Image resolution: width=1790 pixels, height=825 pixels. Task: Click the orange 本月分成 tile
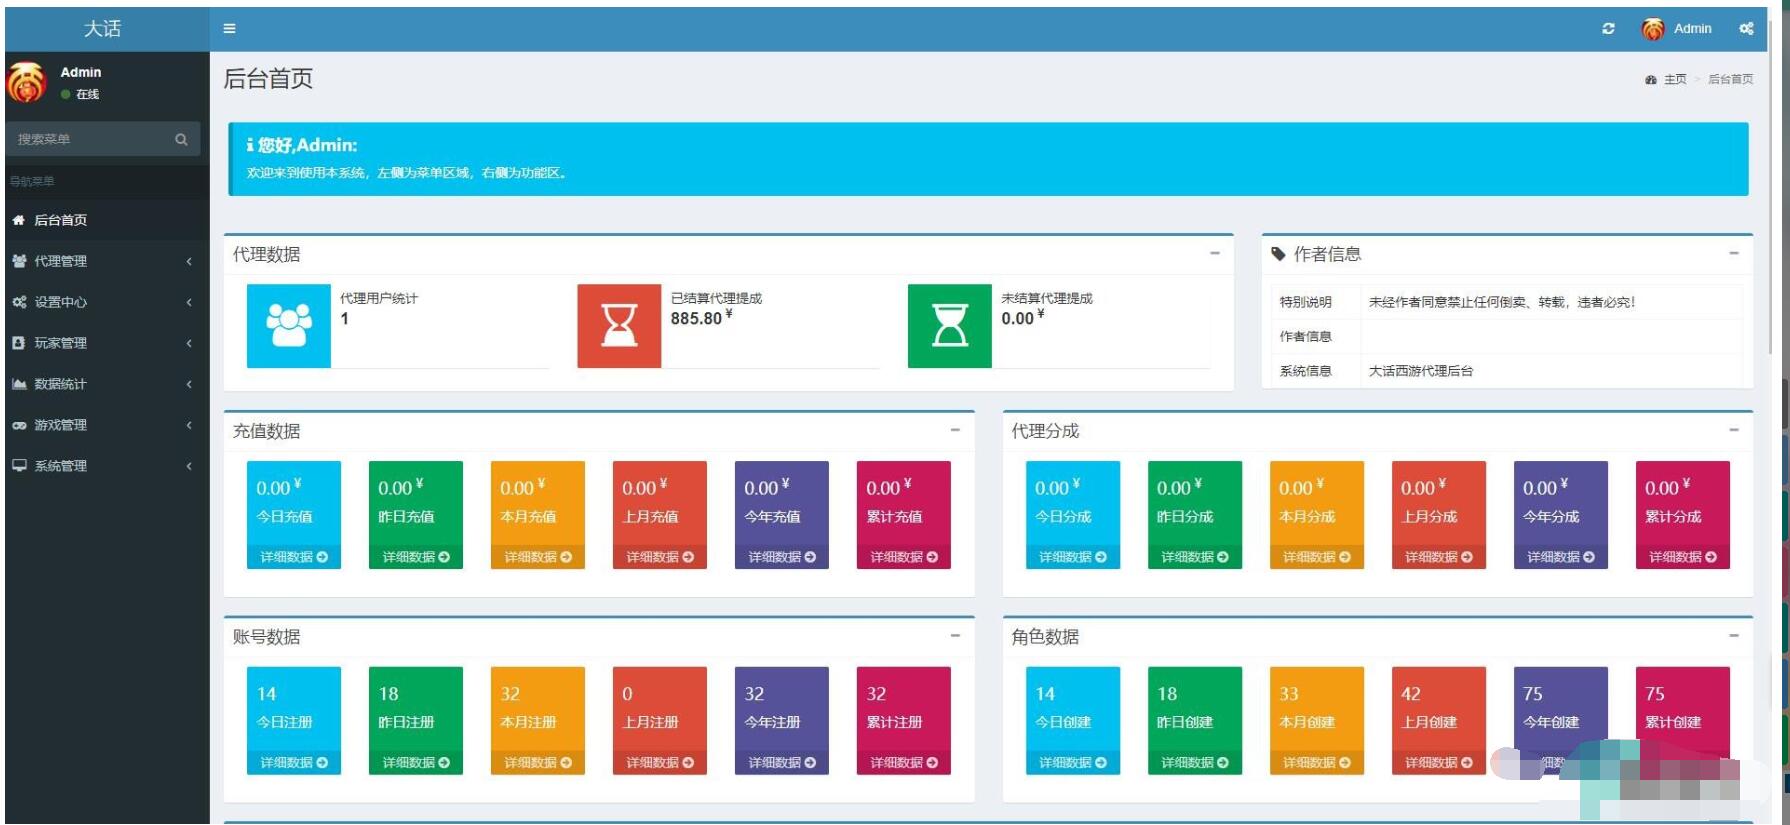tap(1316, 505)
